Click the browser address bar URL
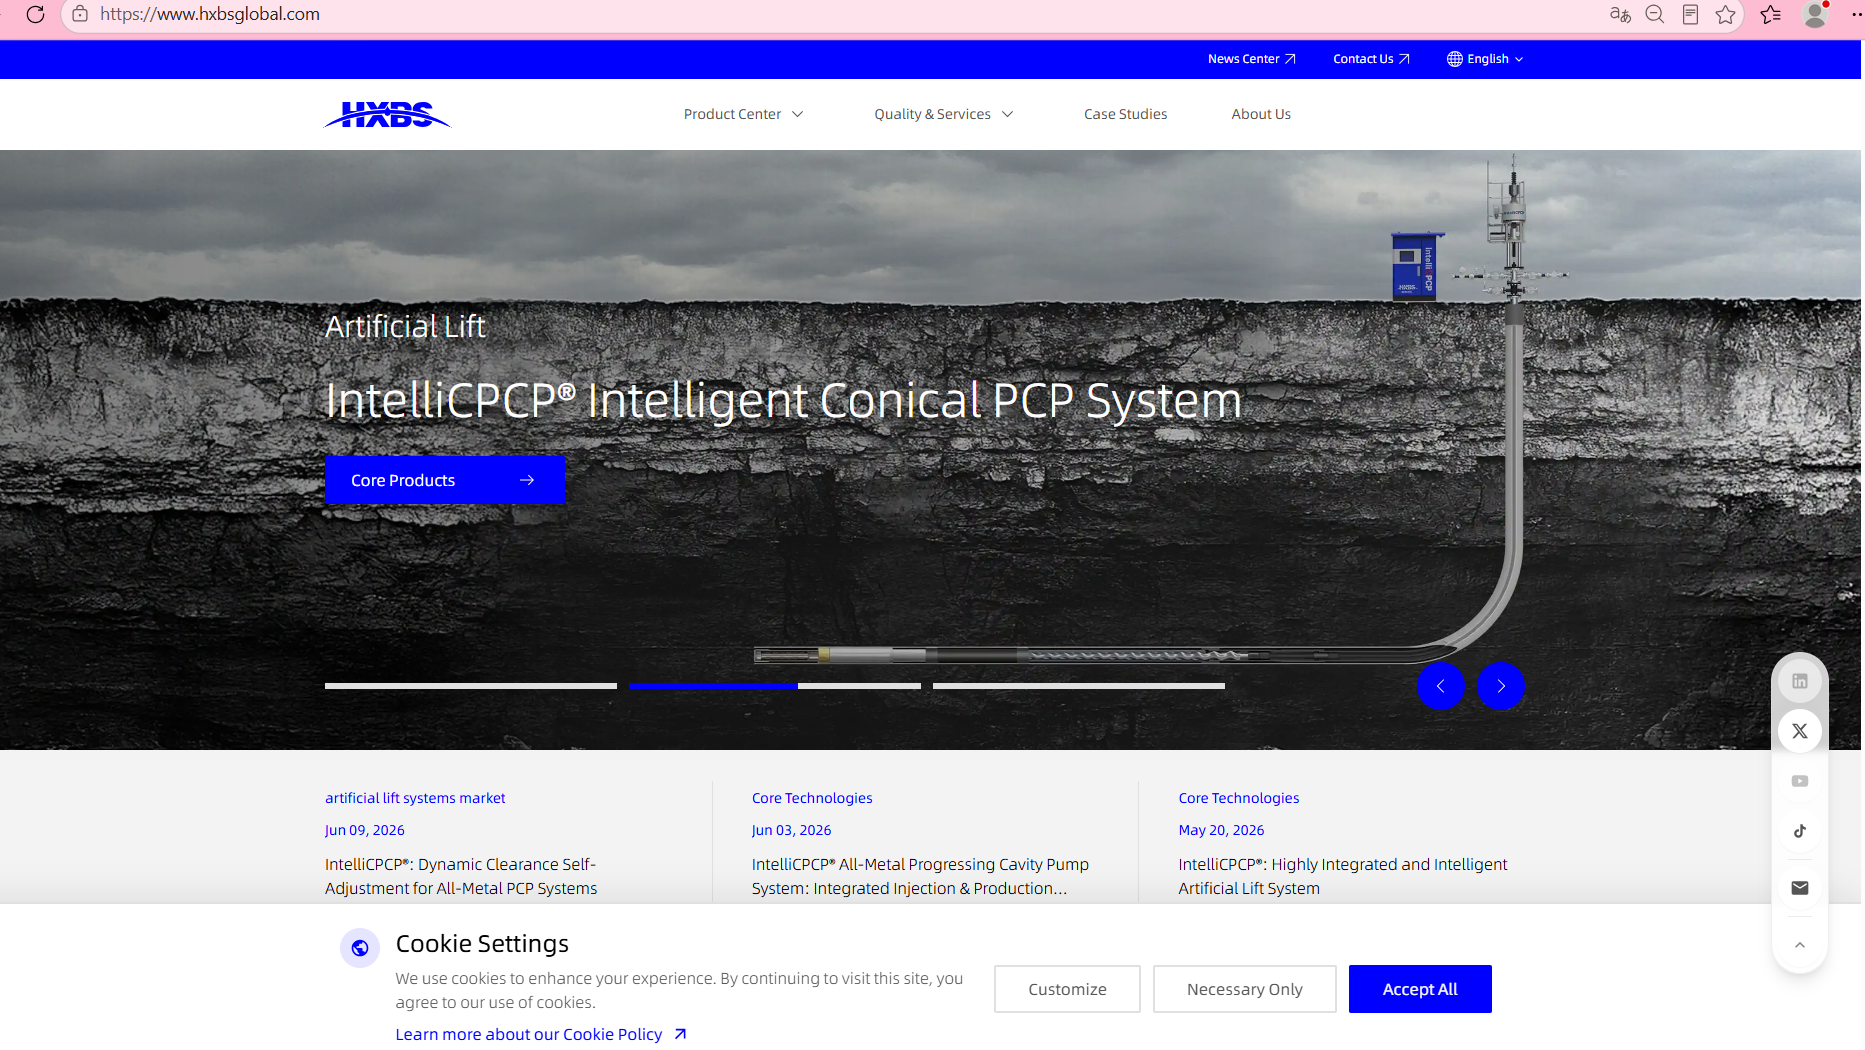1865x1050 pixels. pyautogui.click(x=210, y=14)
